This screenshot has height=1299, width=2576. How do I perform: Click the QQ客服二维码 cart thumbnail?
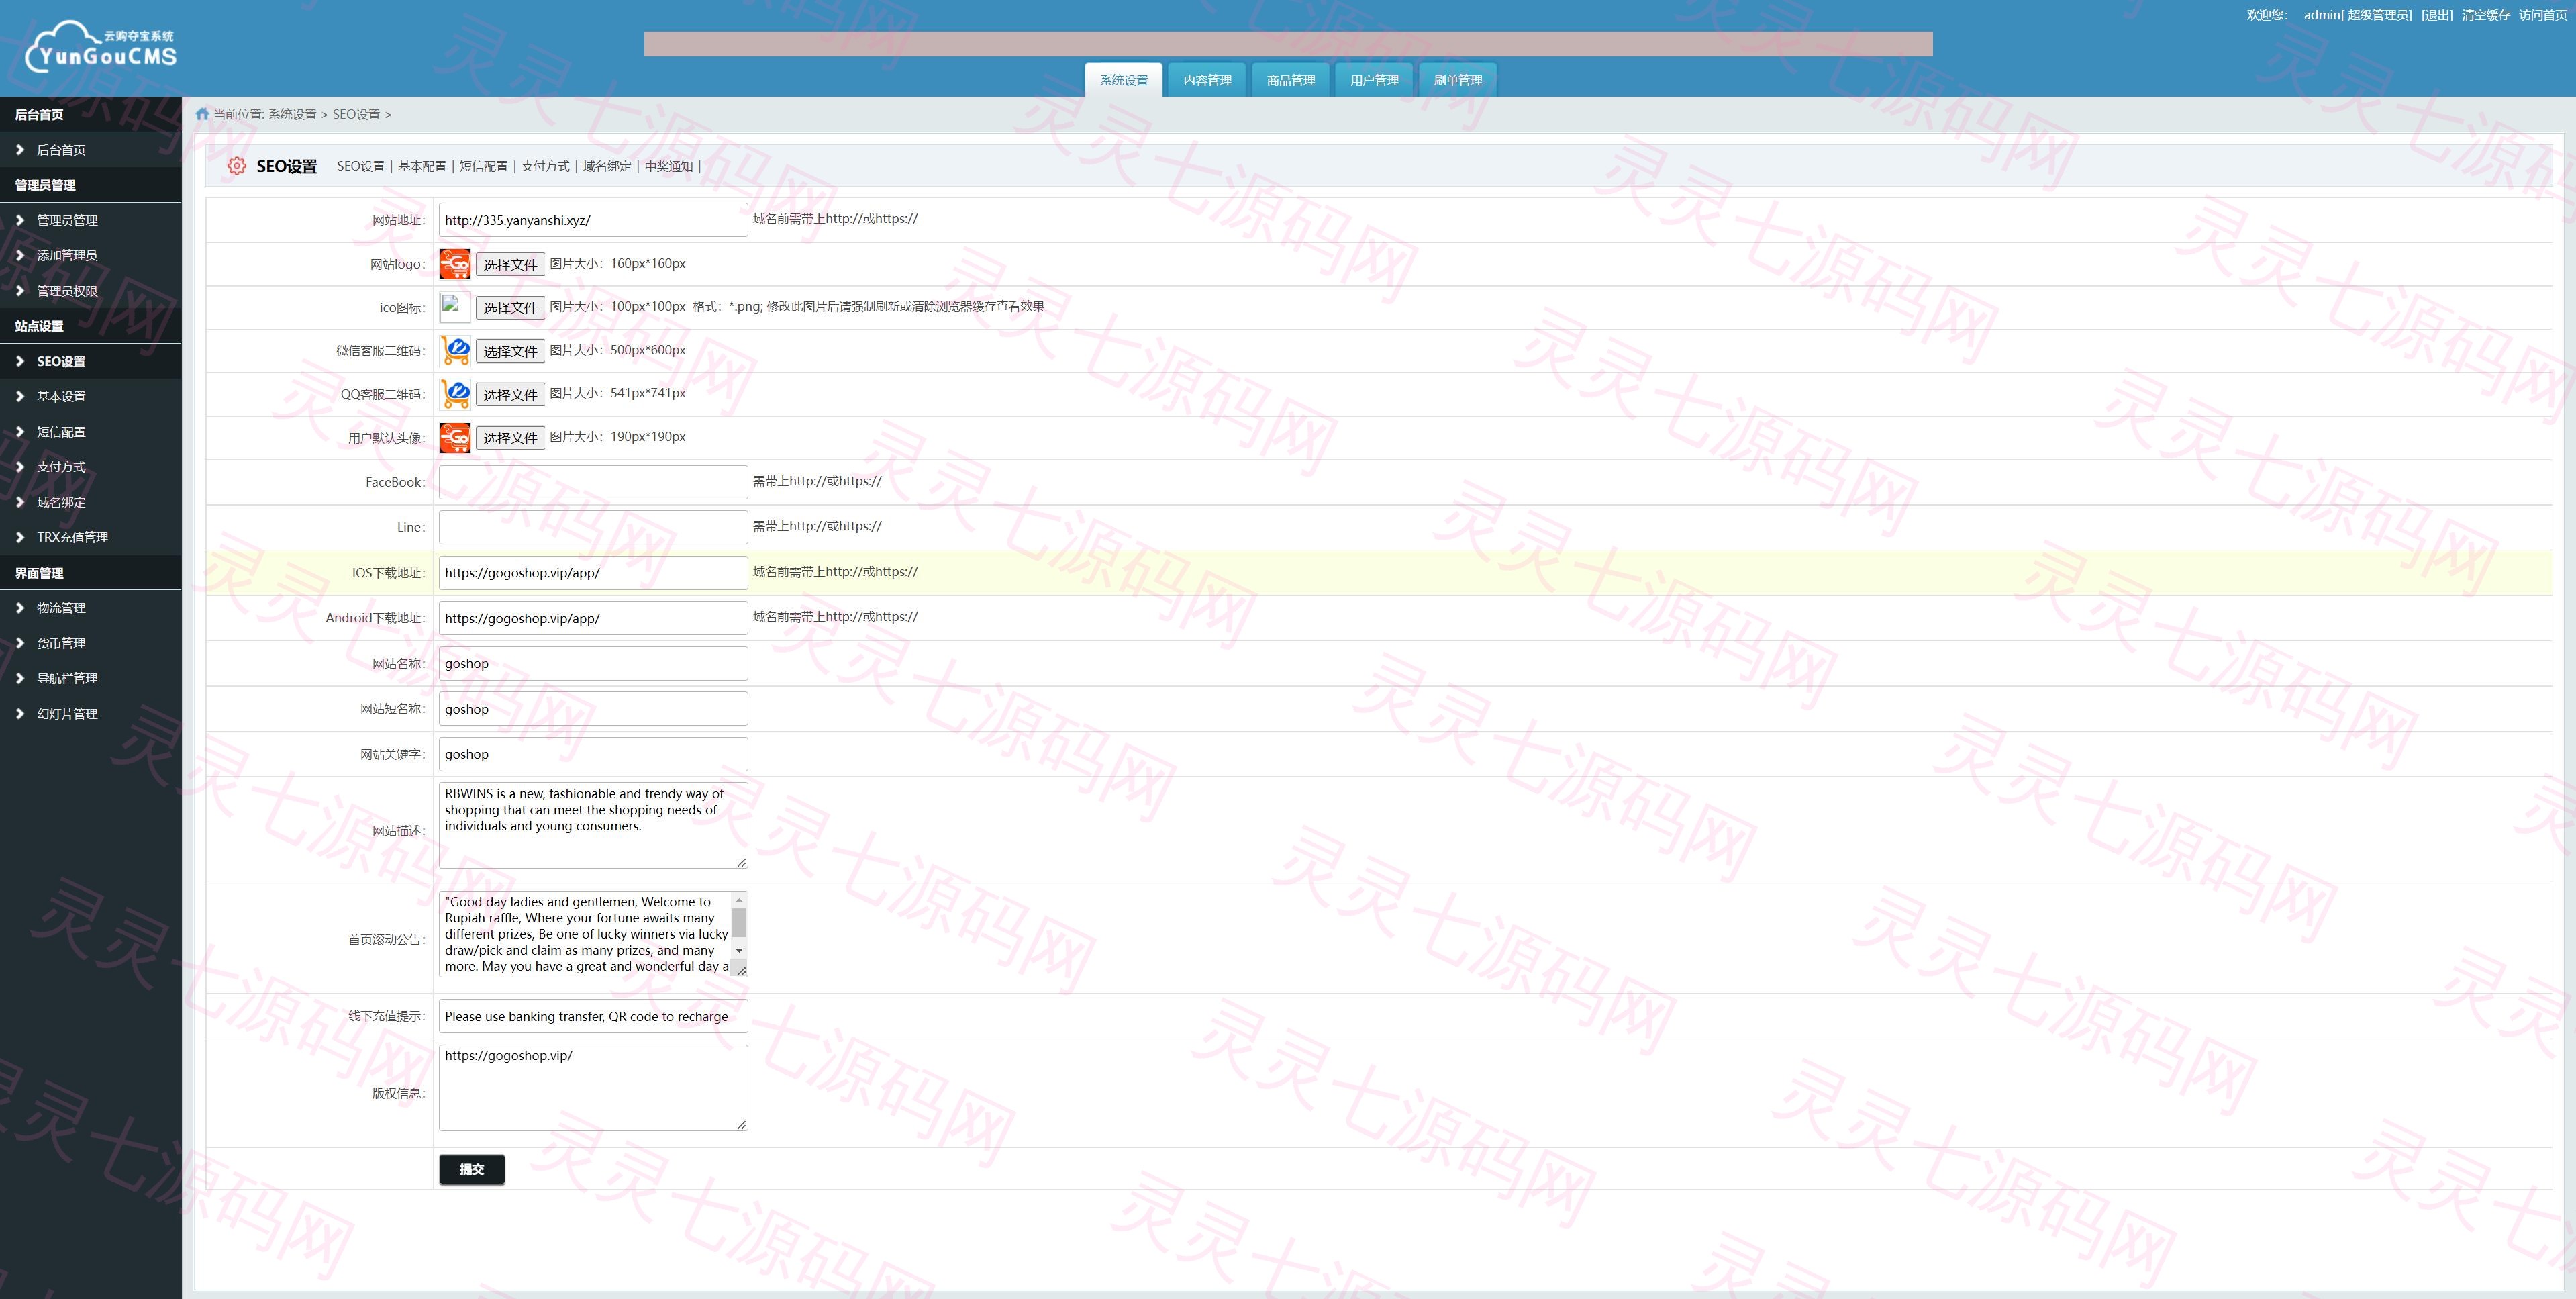[x=455, y=394]
